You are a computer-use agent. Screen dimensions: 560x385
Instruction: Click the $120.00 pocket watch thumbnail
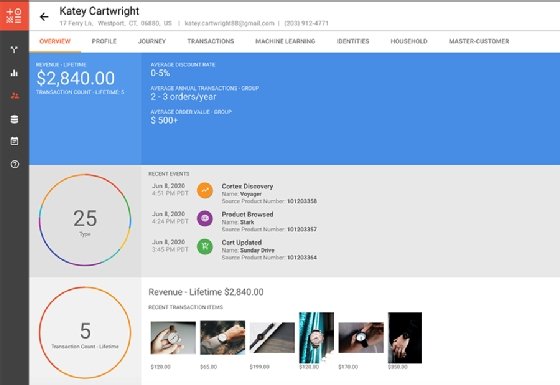coord(173,338)
